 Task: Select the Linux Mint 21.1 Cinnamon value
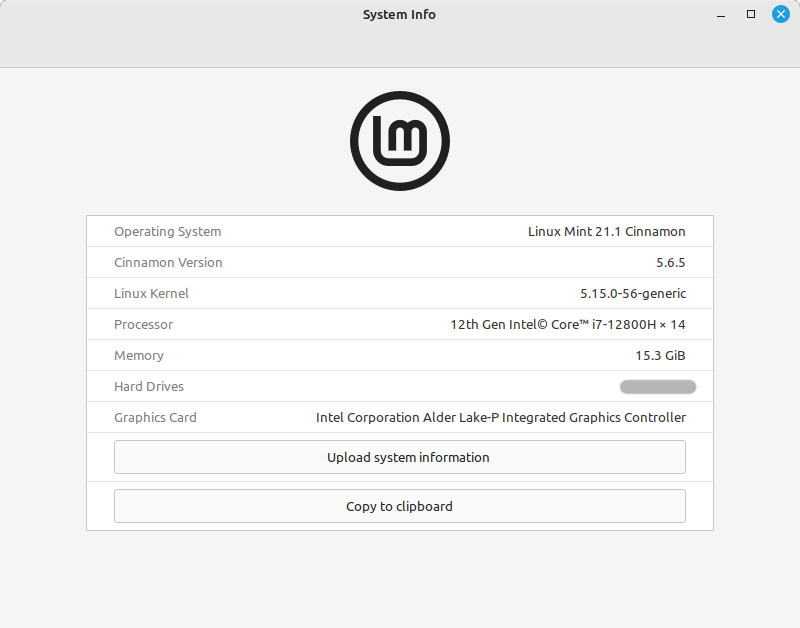tap(607, 232)
